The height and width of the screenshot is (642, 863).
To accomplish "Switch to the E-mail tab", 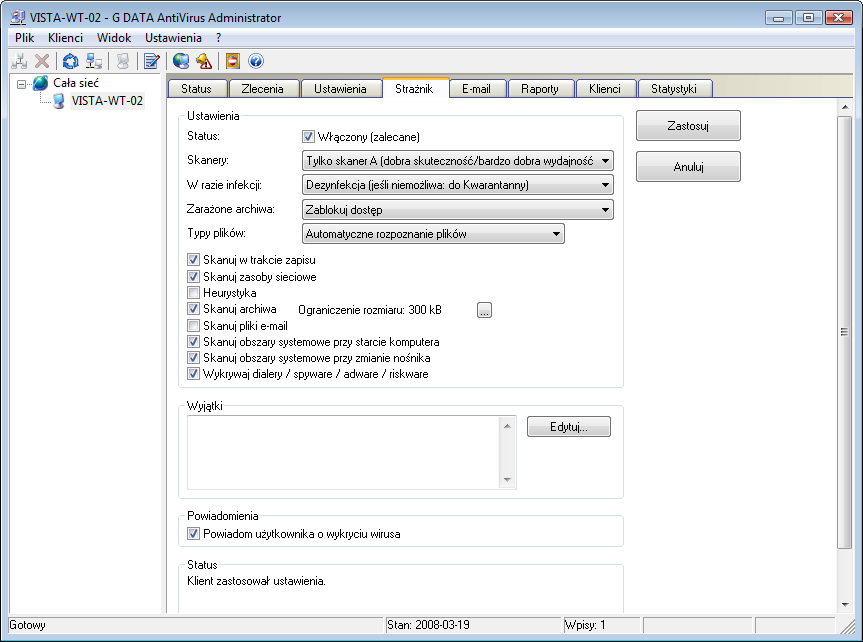I will [x=476, y=89].
